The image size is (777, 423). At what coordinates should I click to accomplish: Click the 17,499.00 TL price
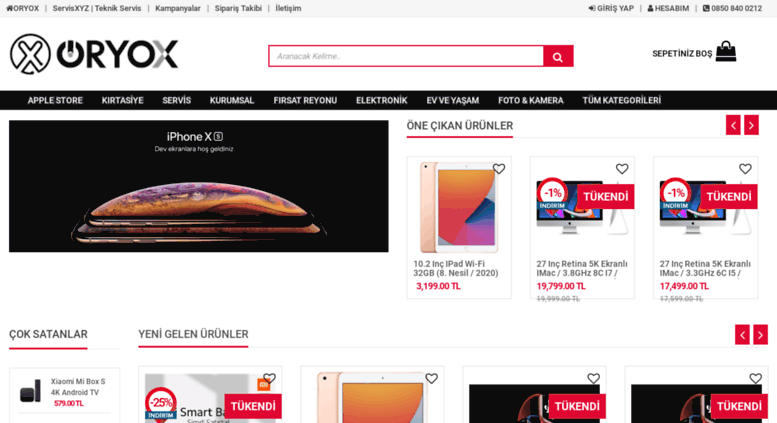click(684, 286)
